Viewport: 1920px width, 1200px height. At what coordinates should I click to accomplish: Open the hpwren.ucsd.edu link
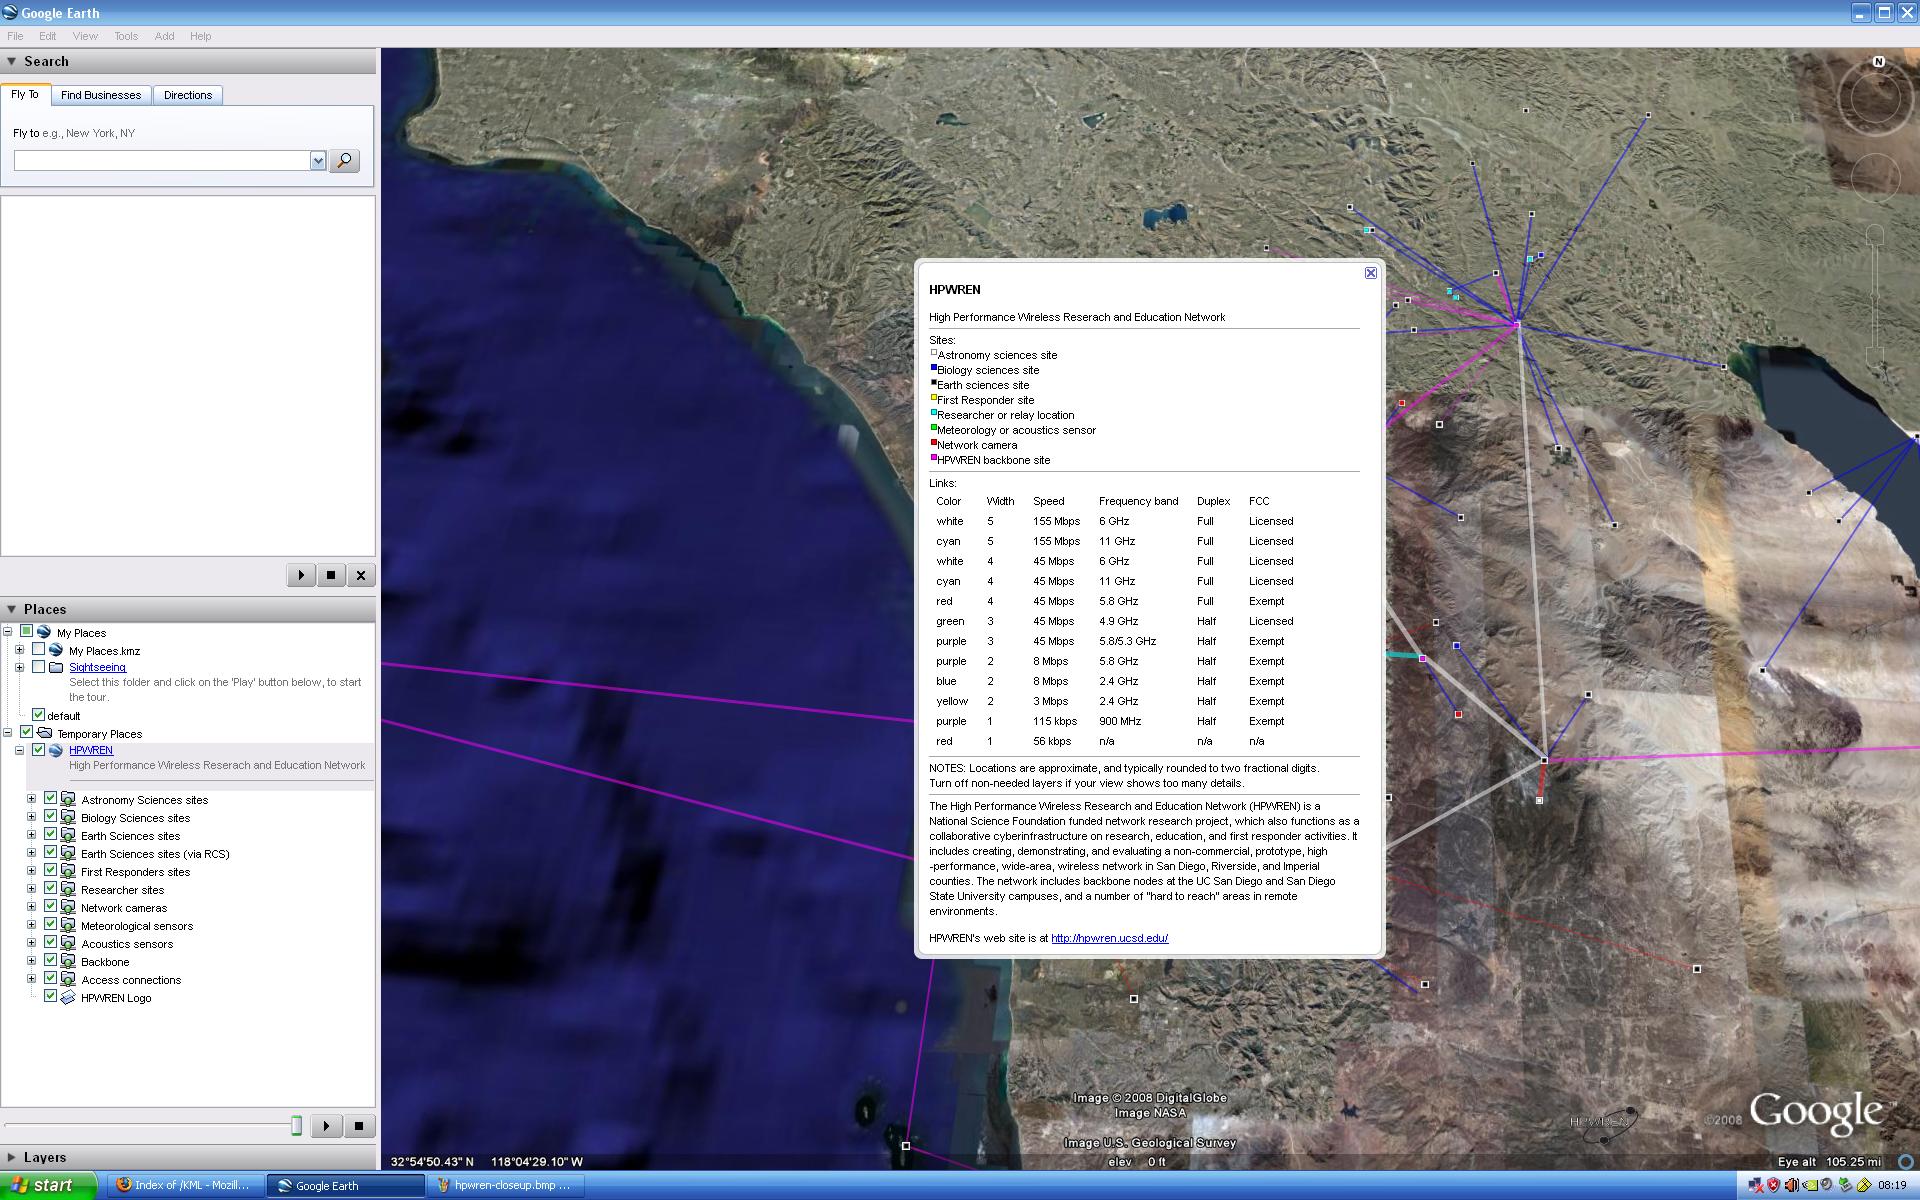tap(1109, 938)
